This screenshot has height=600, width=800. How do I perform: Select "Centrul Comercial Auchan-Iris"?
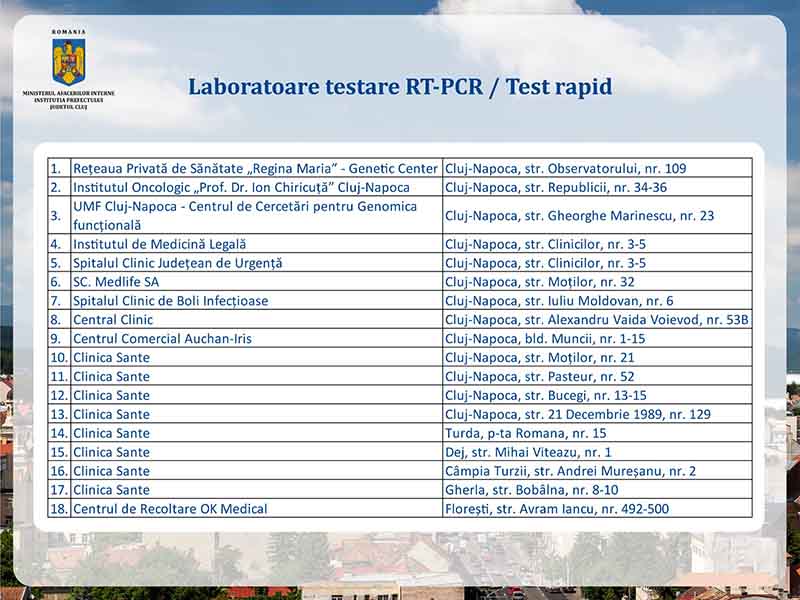162,339
